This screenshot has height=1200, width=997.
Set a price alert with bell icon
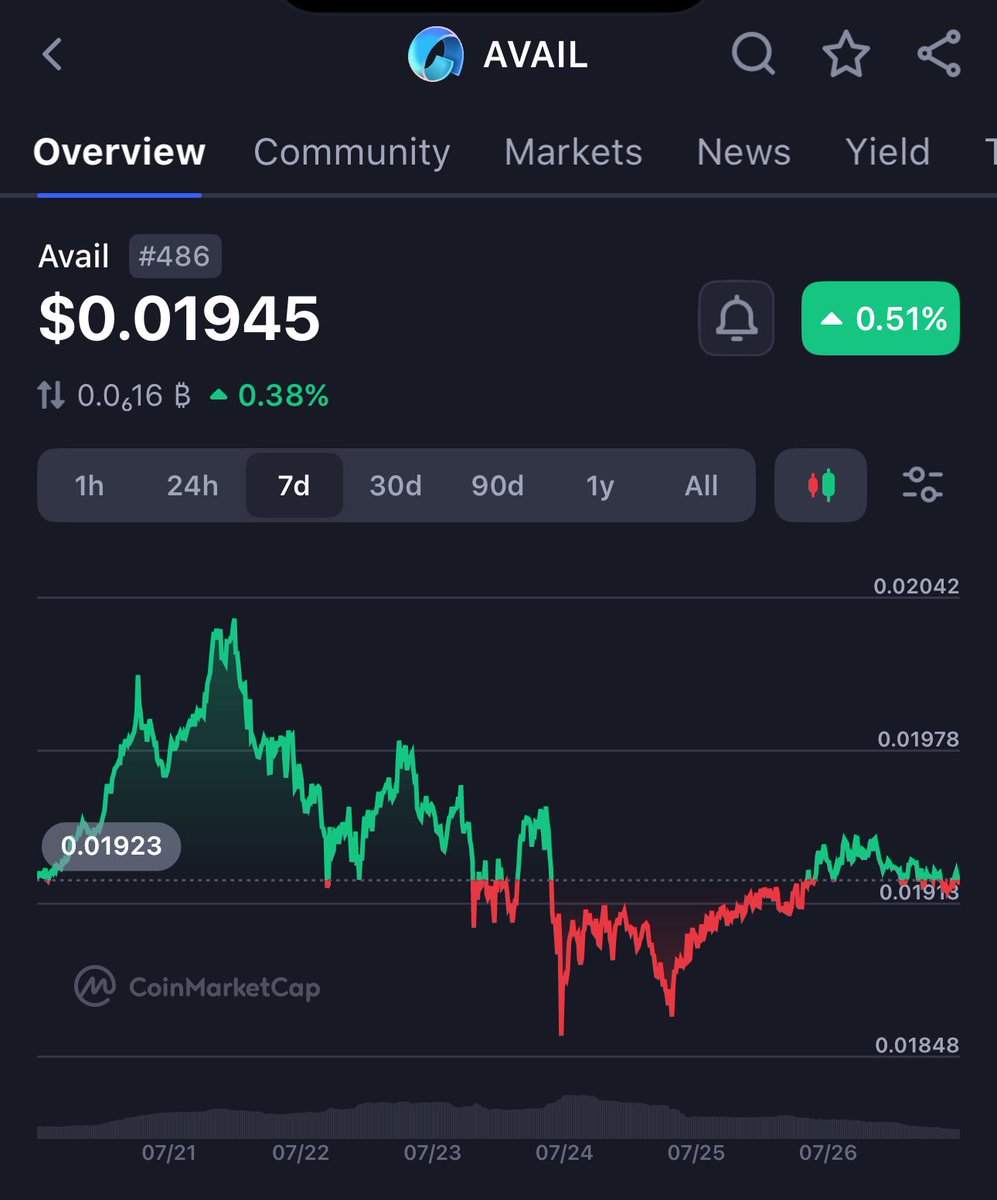pyautogui.click(x=737, y=319)
